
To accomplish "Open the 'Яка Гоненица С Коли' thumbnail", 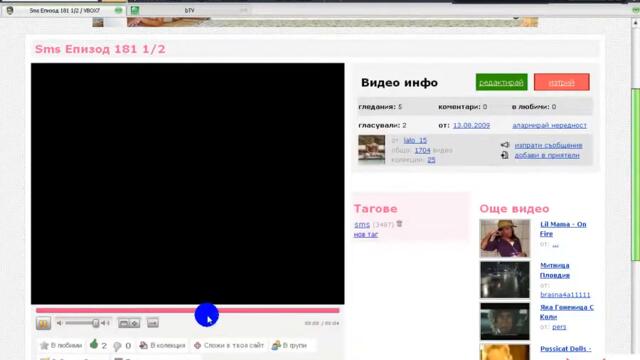I will point(505,321).
